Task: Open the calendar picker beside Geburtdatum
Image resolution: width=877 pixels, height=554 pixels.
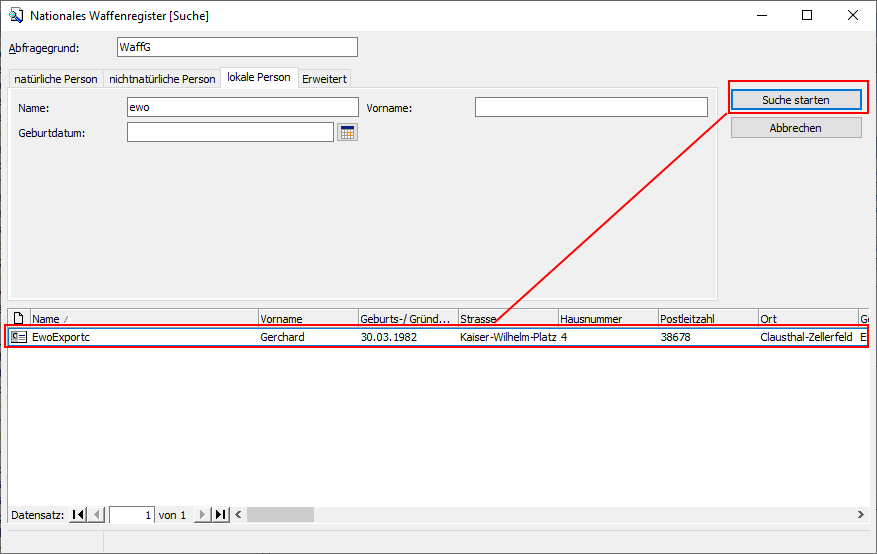Action: 347,133
